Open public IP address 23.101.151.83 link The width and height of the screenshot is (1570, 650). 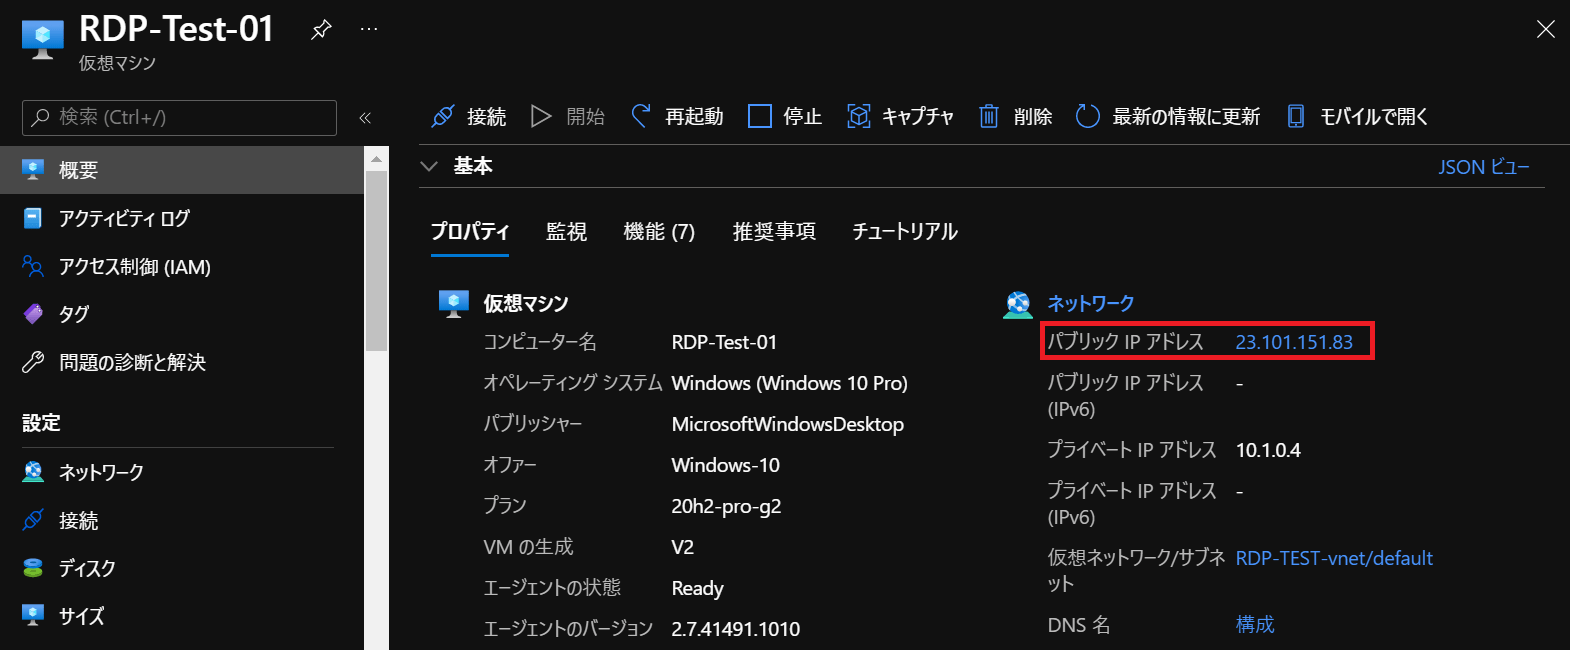(1294, 342)
